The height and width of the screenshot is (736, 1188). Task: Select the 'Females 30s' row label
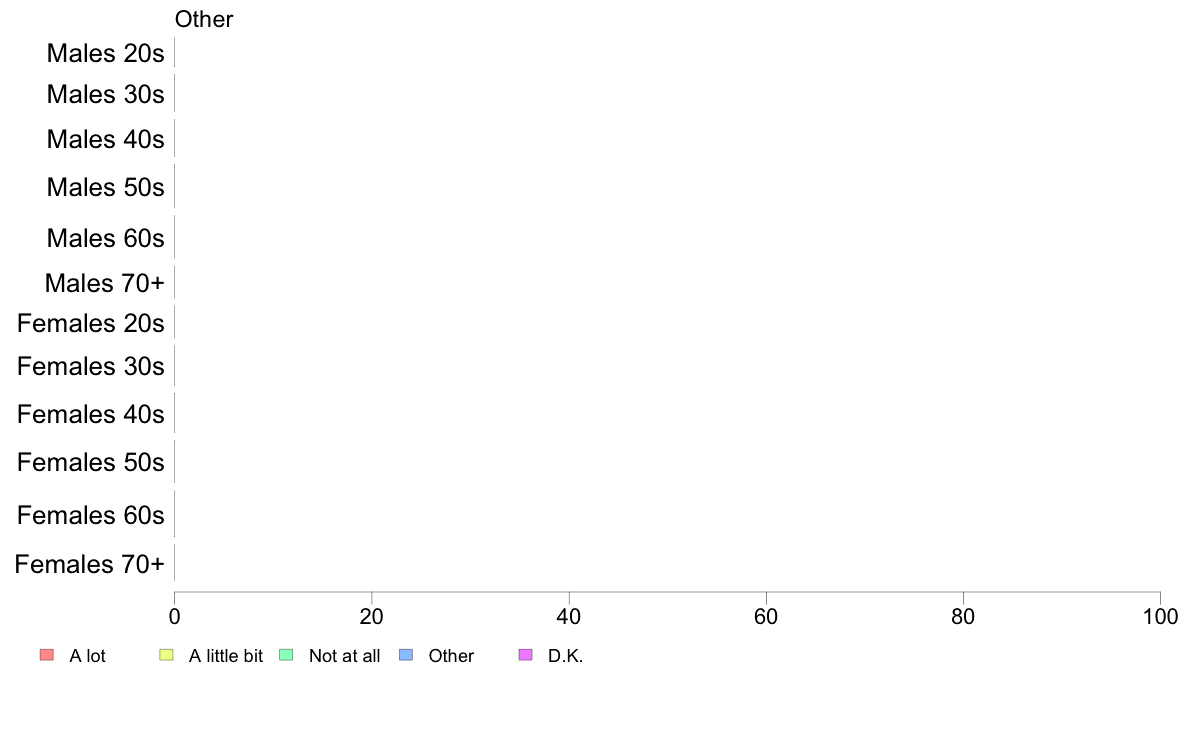pyautogui.click(x=91, y=366)
